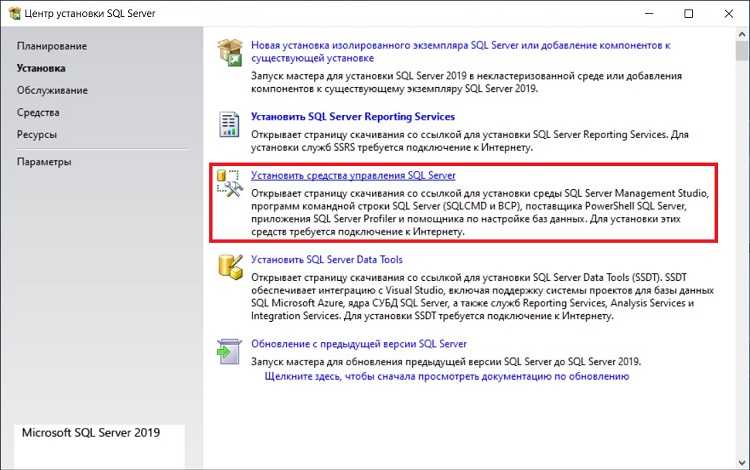Open Обновление с предыдущей версии SQL Server link
This screenshot has height=470, width=750.
click(x=359, y=344)
